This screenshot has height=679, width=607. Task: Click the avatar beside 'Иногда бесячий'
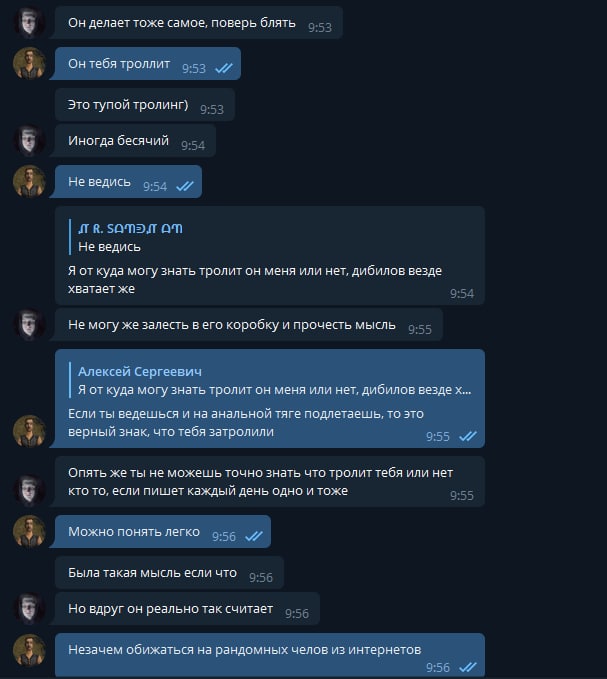coord(29,140)
